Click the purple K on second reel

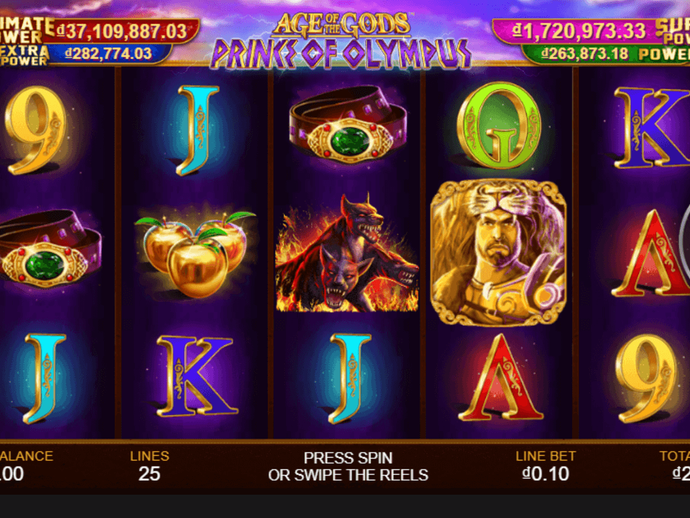click(197, 376)
